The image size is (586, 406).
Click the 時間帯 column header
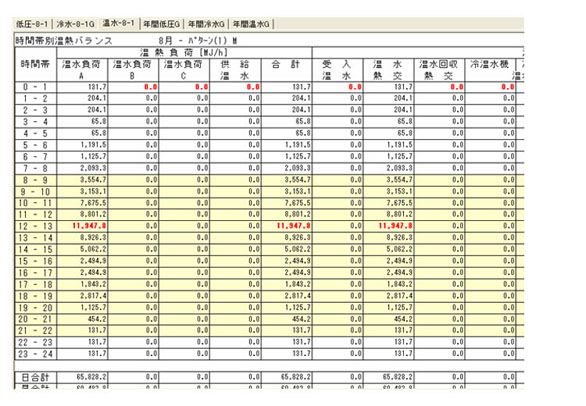[35, 64]
